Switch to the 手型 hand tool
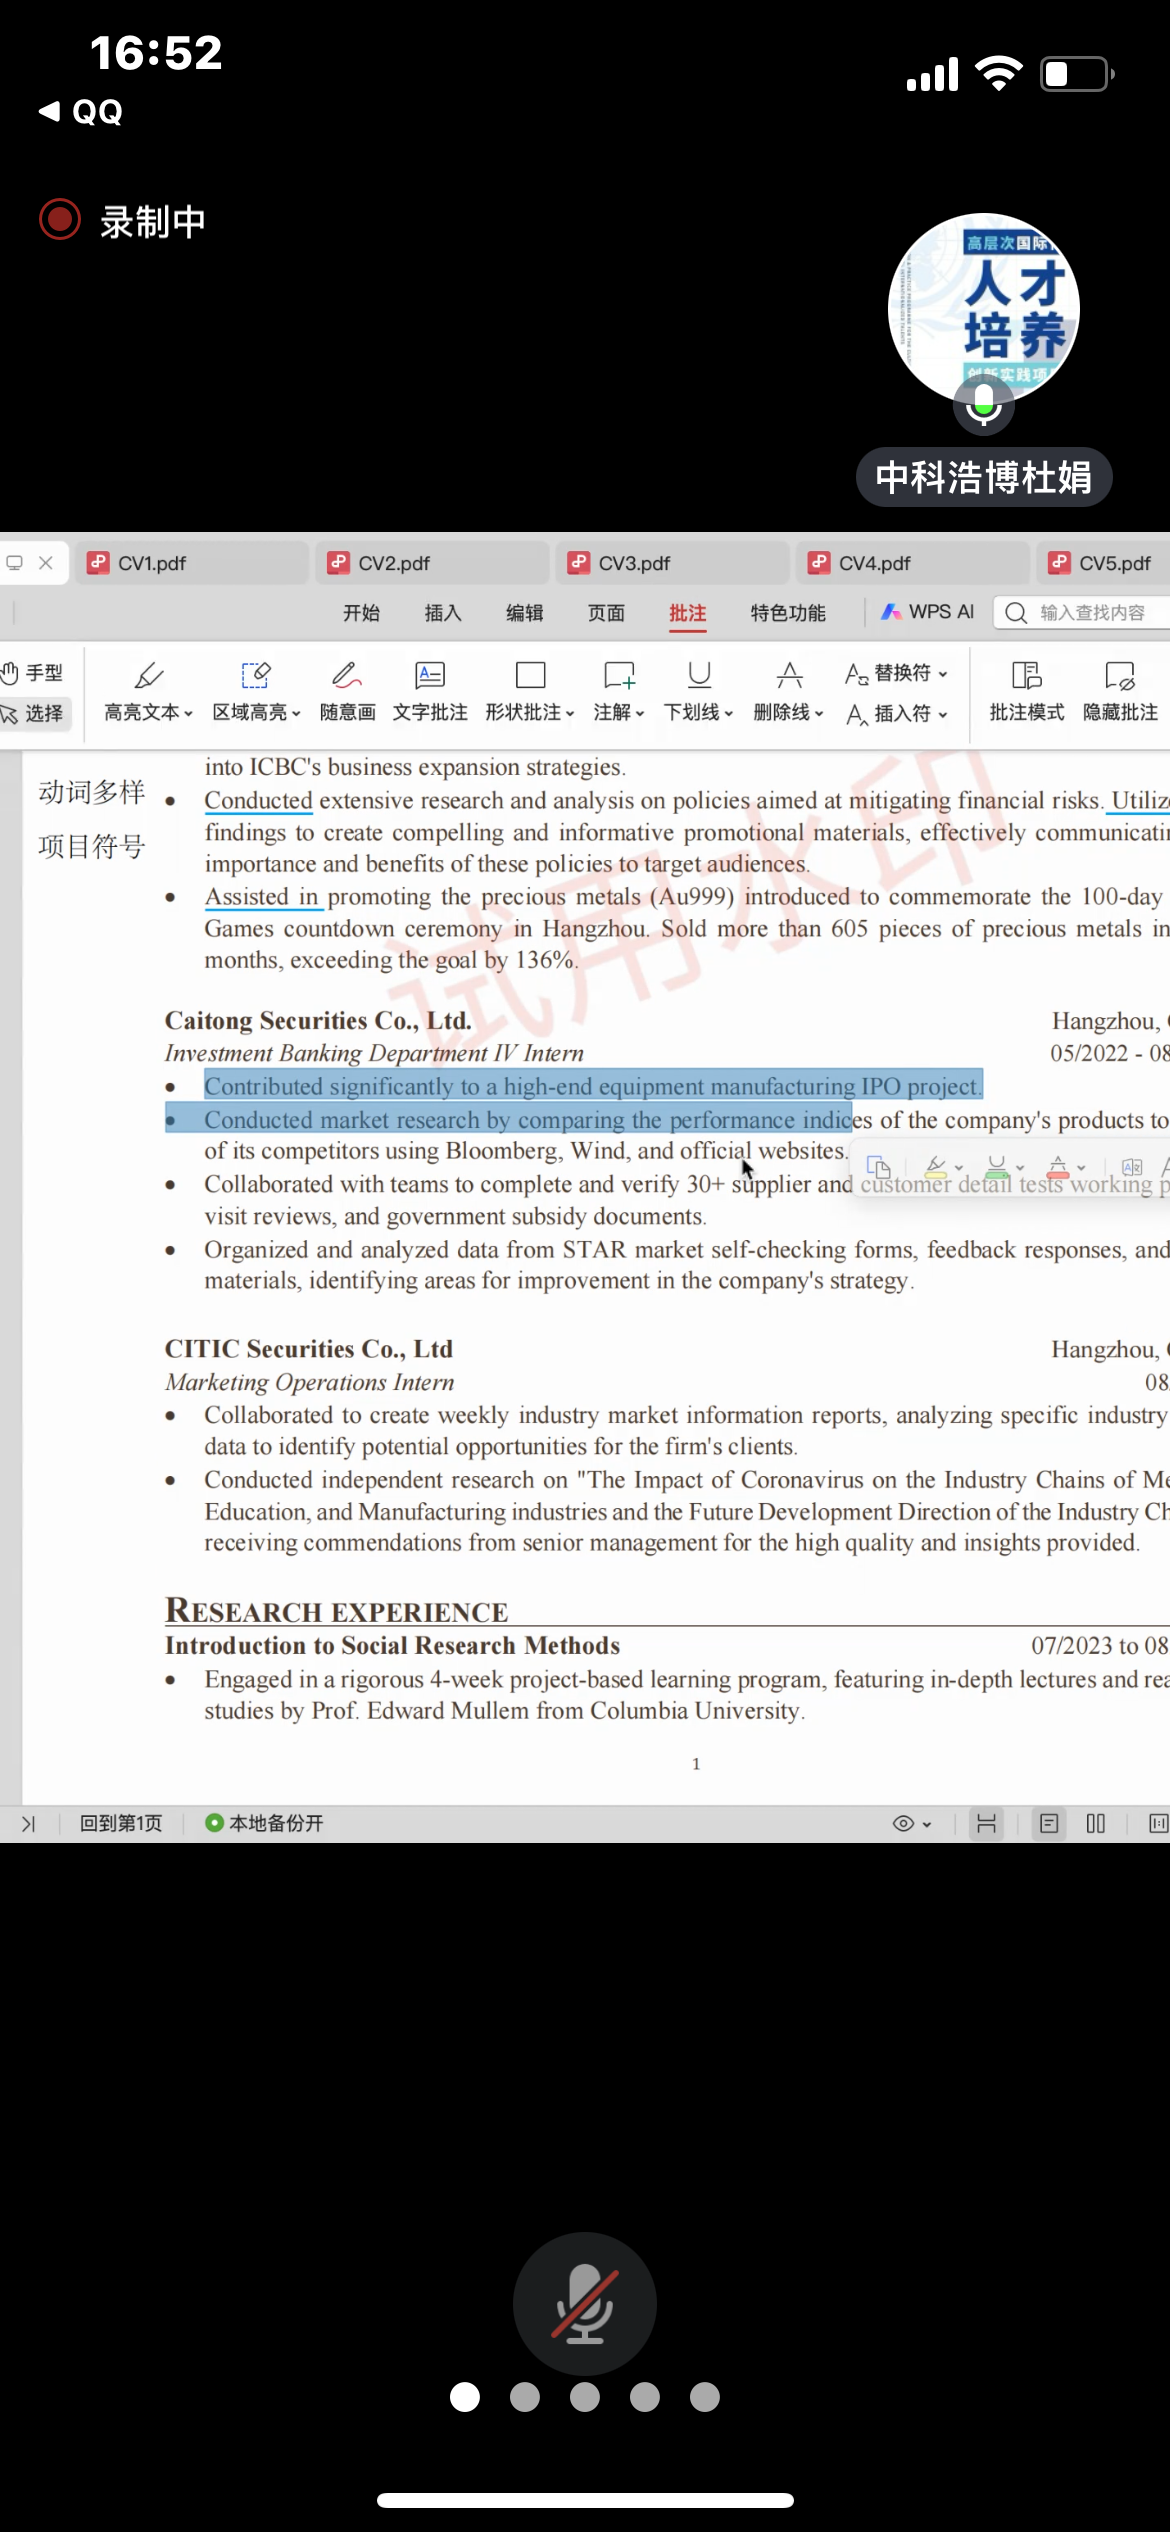This screenshot has height=2532, width=1170. pyautogui.click(x=33, y=673)
